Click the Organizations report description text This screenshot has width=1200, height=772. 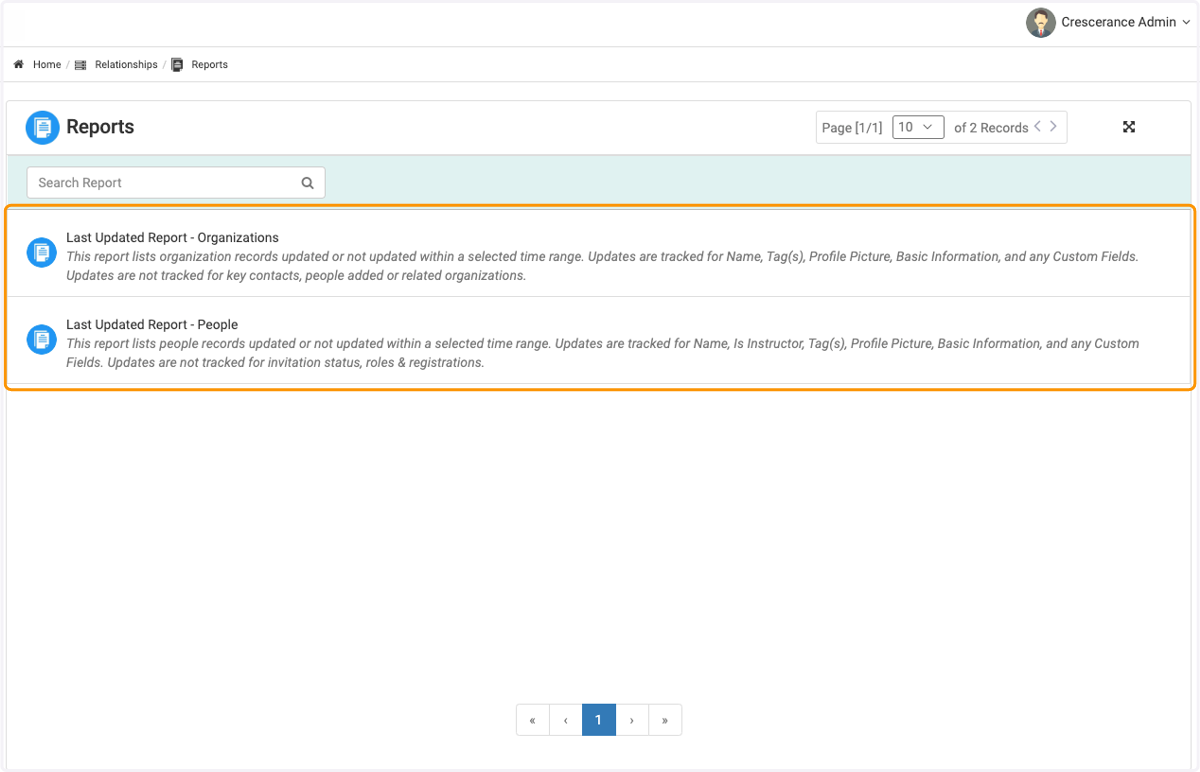[x=602, y=266]
